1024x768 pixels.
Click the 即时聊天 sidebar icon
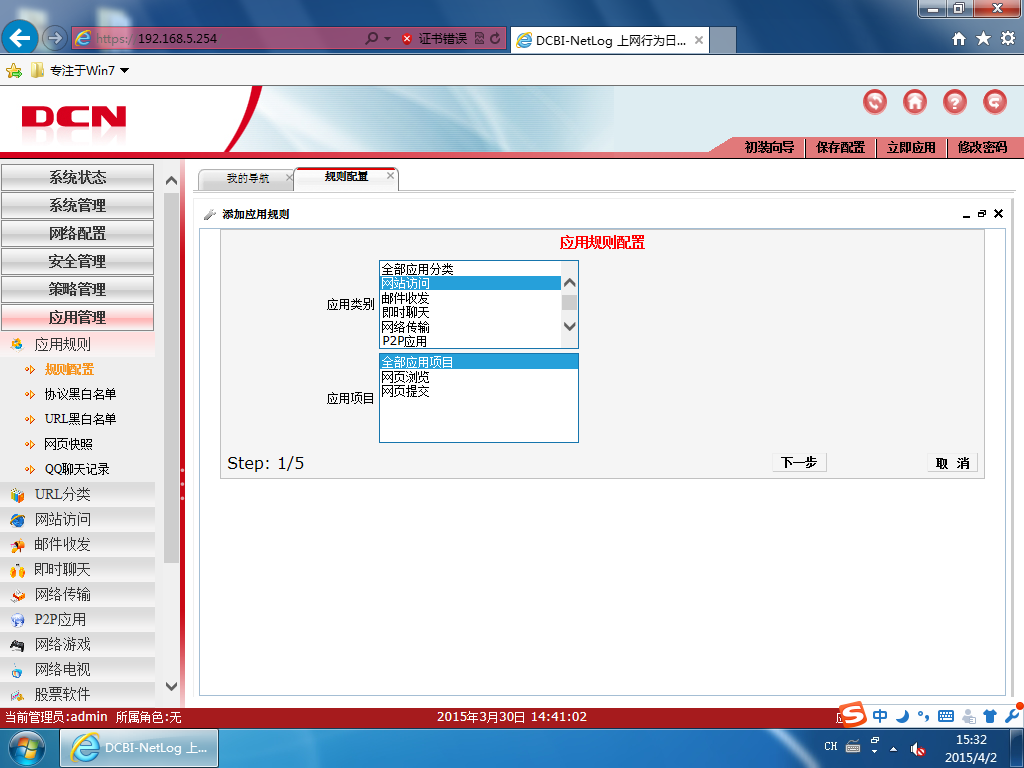click(x=17, y=570)
